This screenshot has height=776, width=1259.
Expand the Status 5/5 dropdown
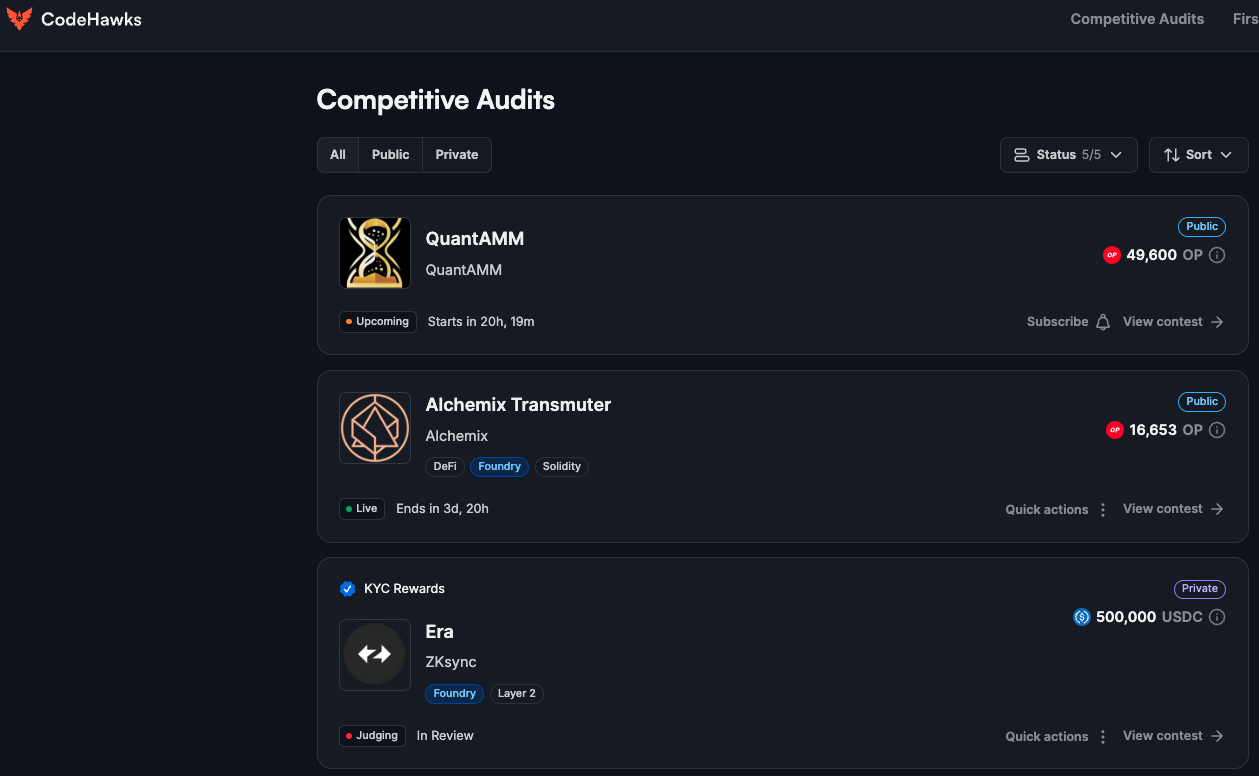[x=1068, y=155]
